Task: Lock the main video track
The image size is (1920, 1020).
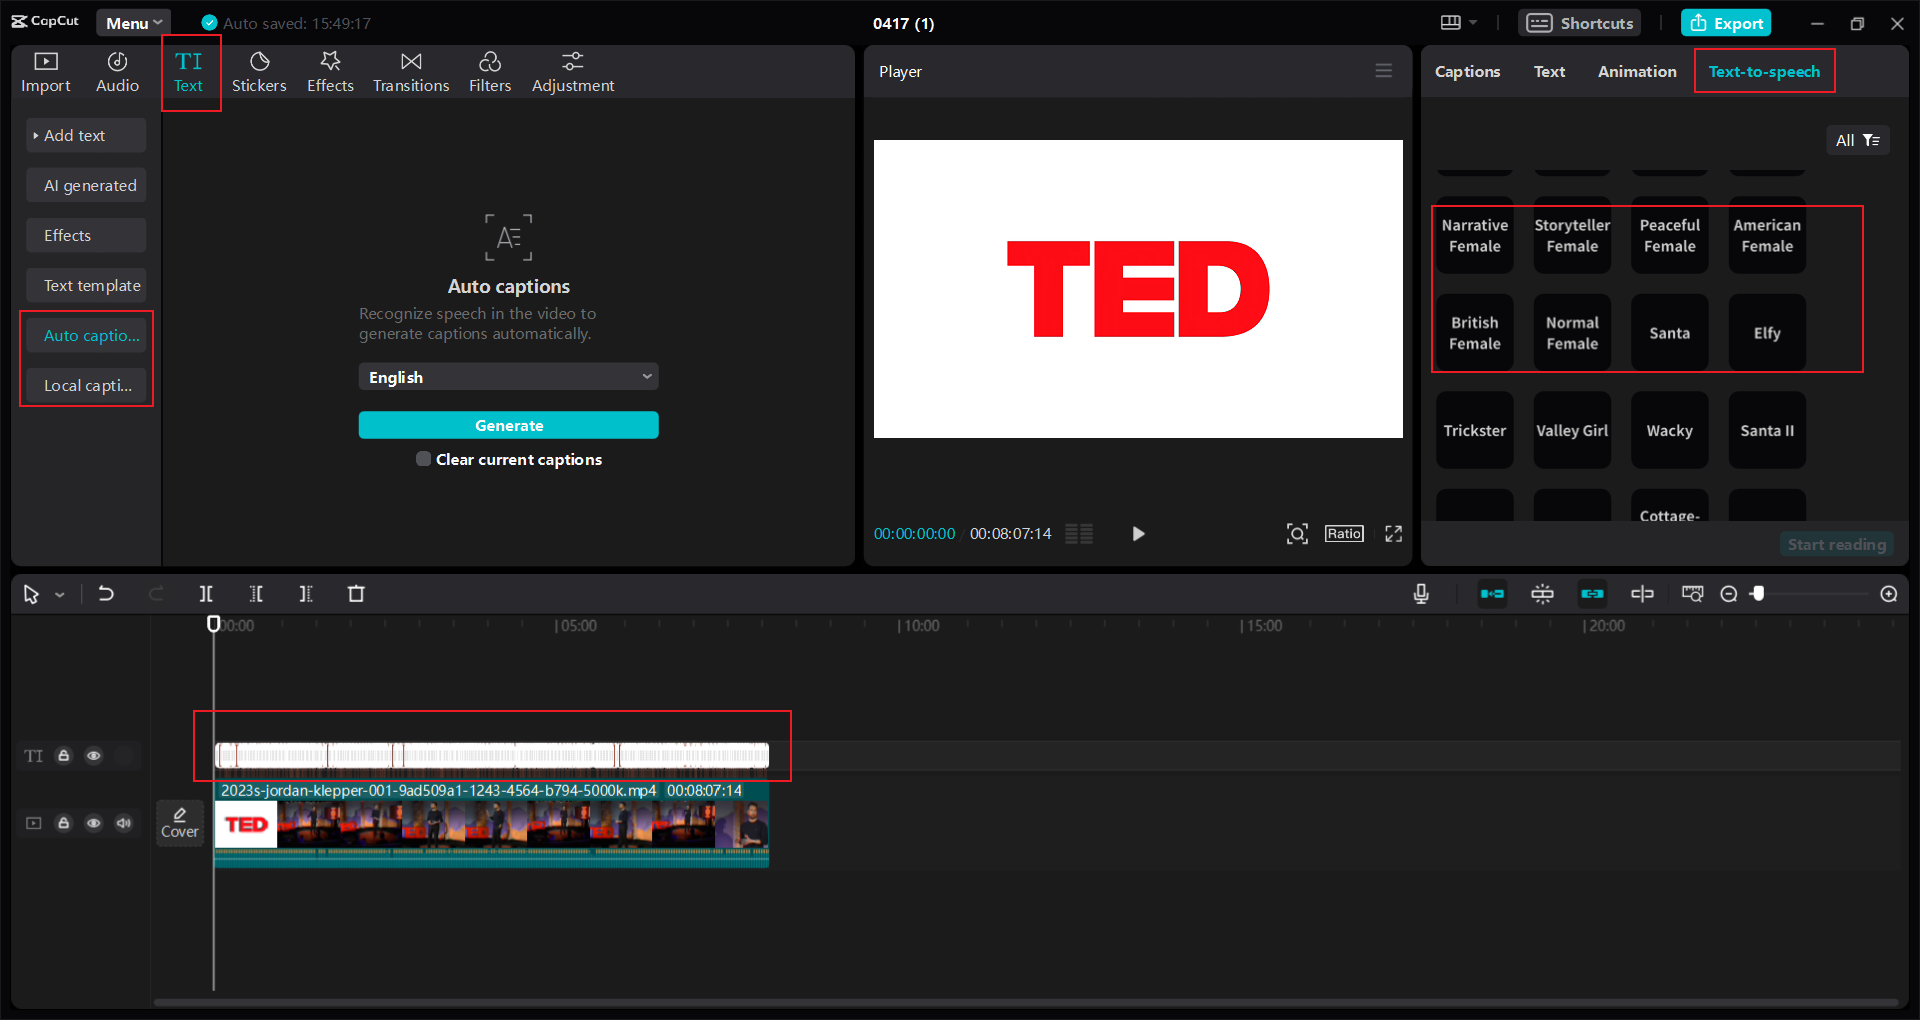Action: [63, 823]
